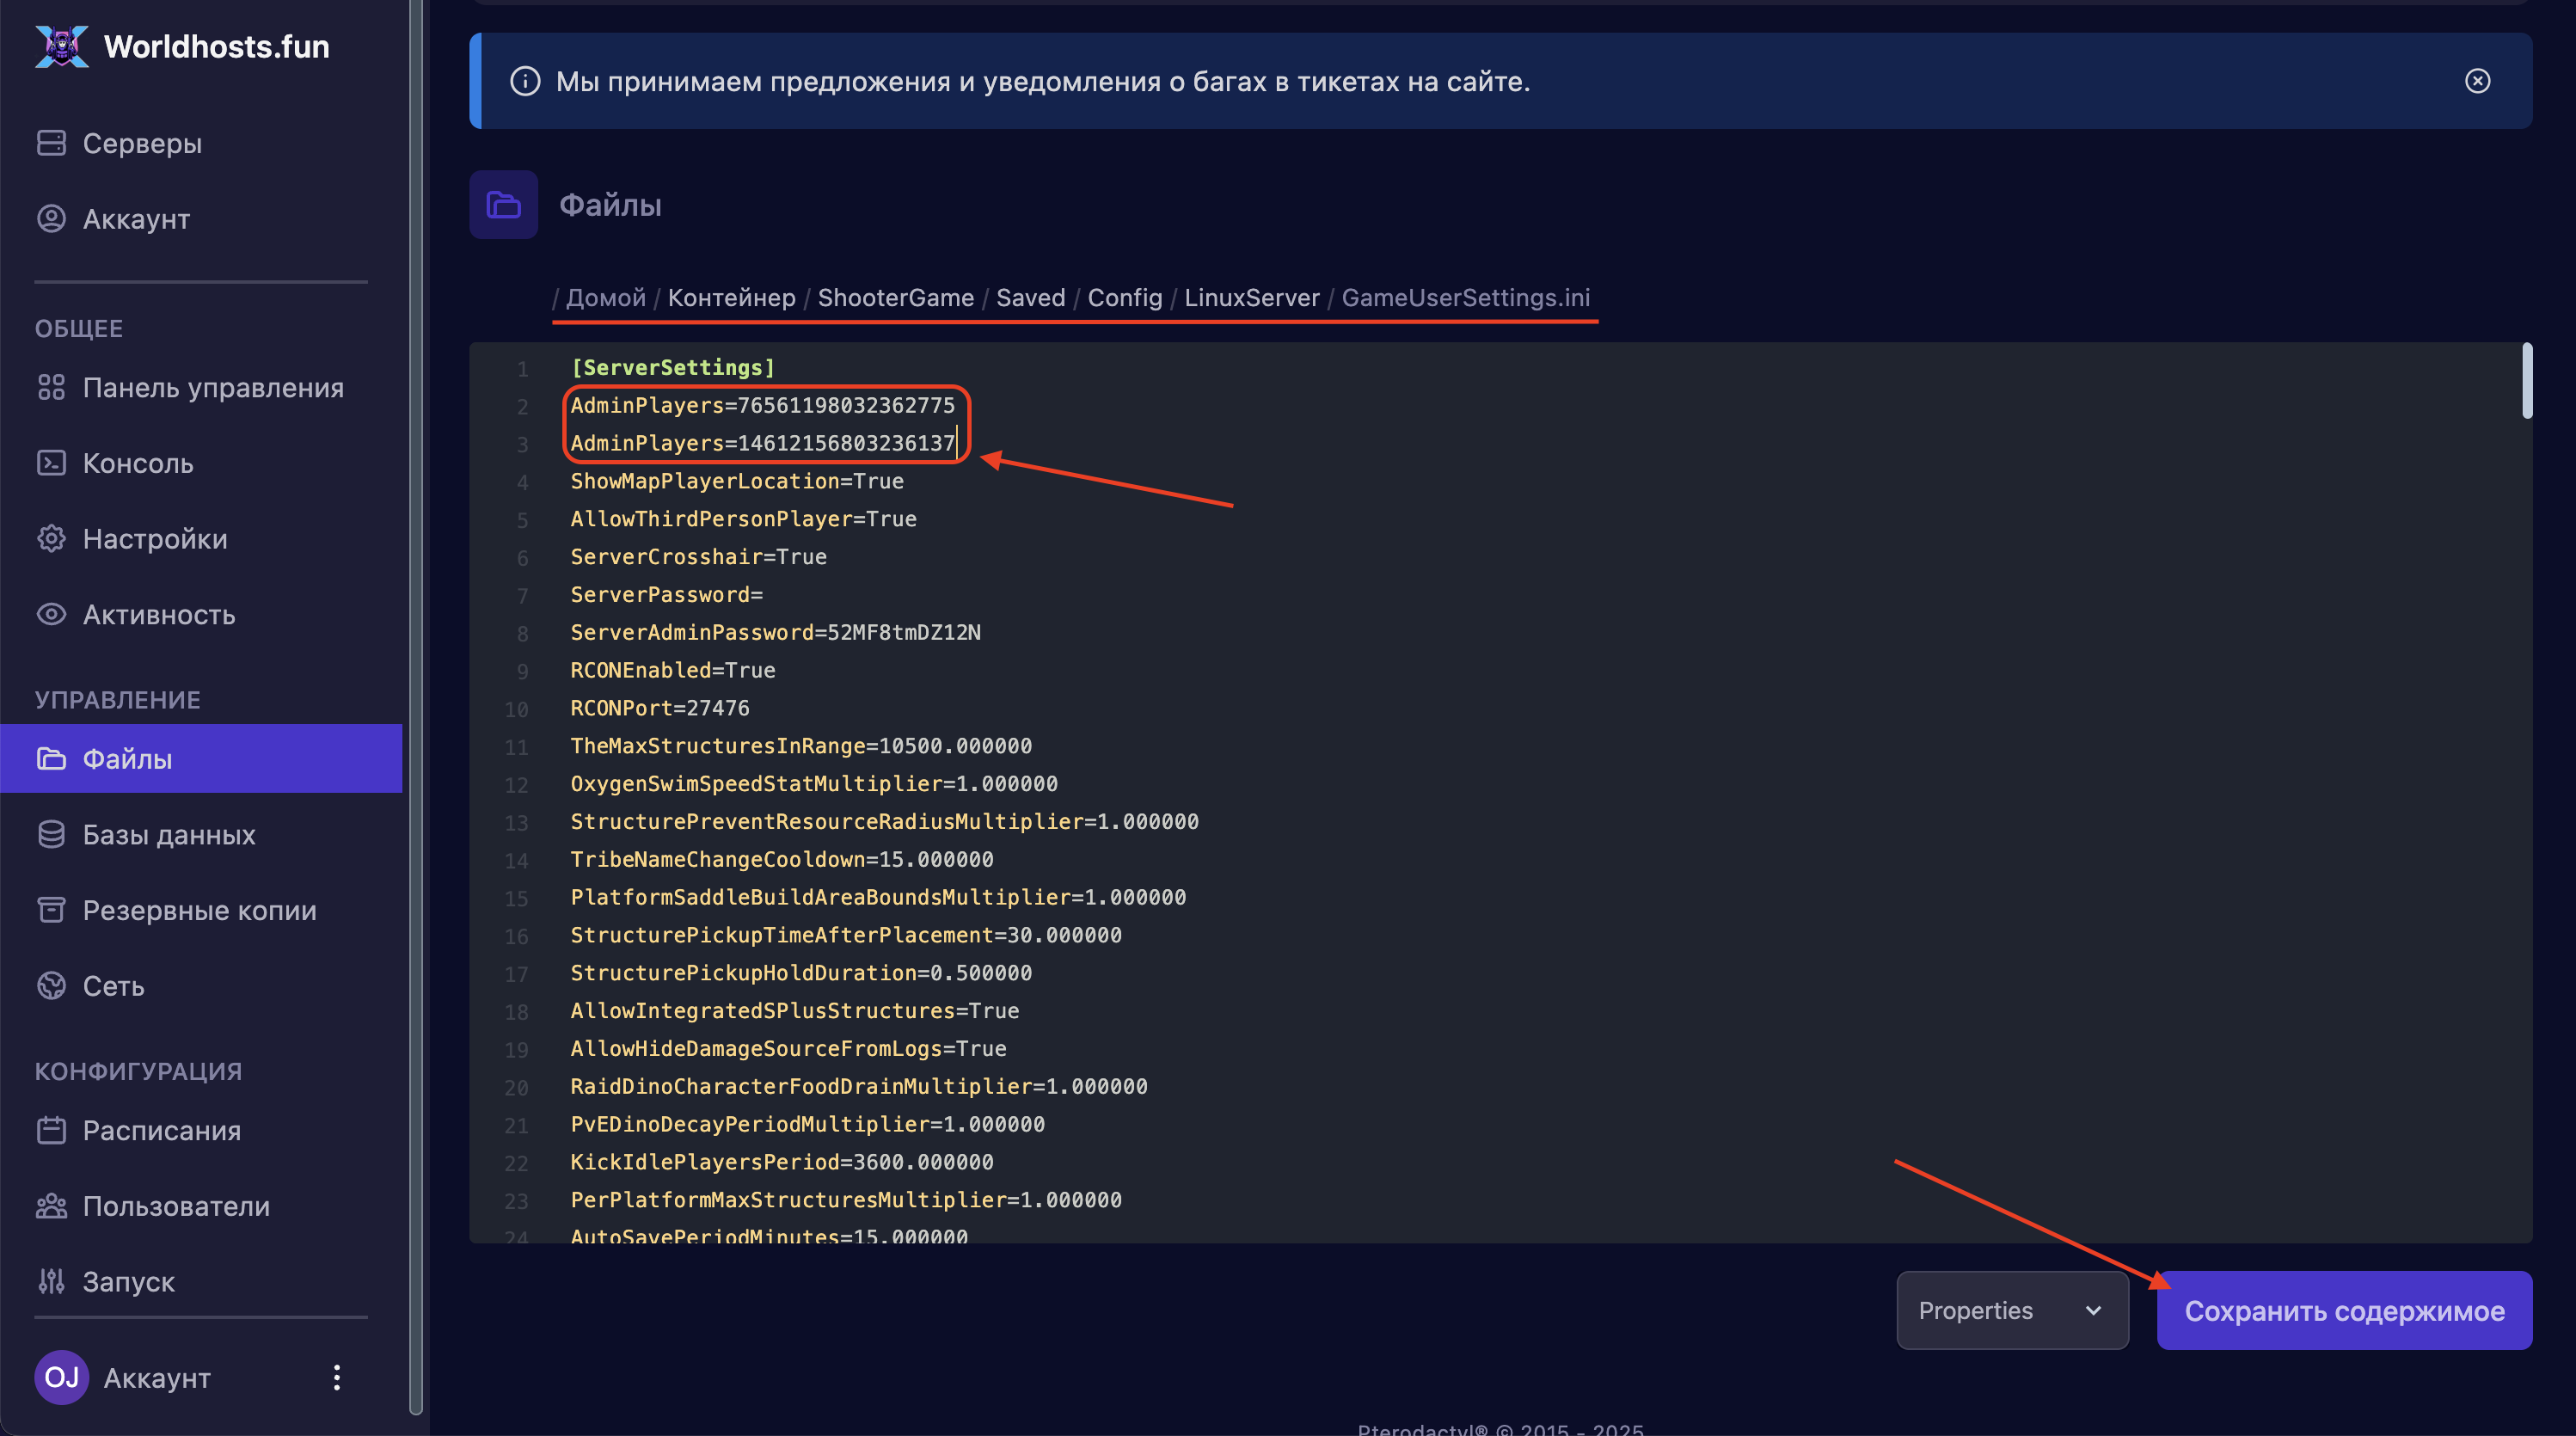Screen dimensions: 2576x1436
Task: Click the Расписания calendar icon
Action: click(x=51, y=1130)
